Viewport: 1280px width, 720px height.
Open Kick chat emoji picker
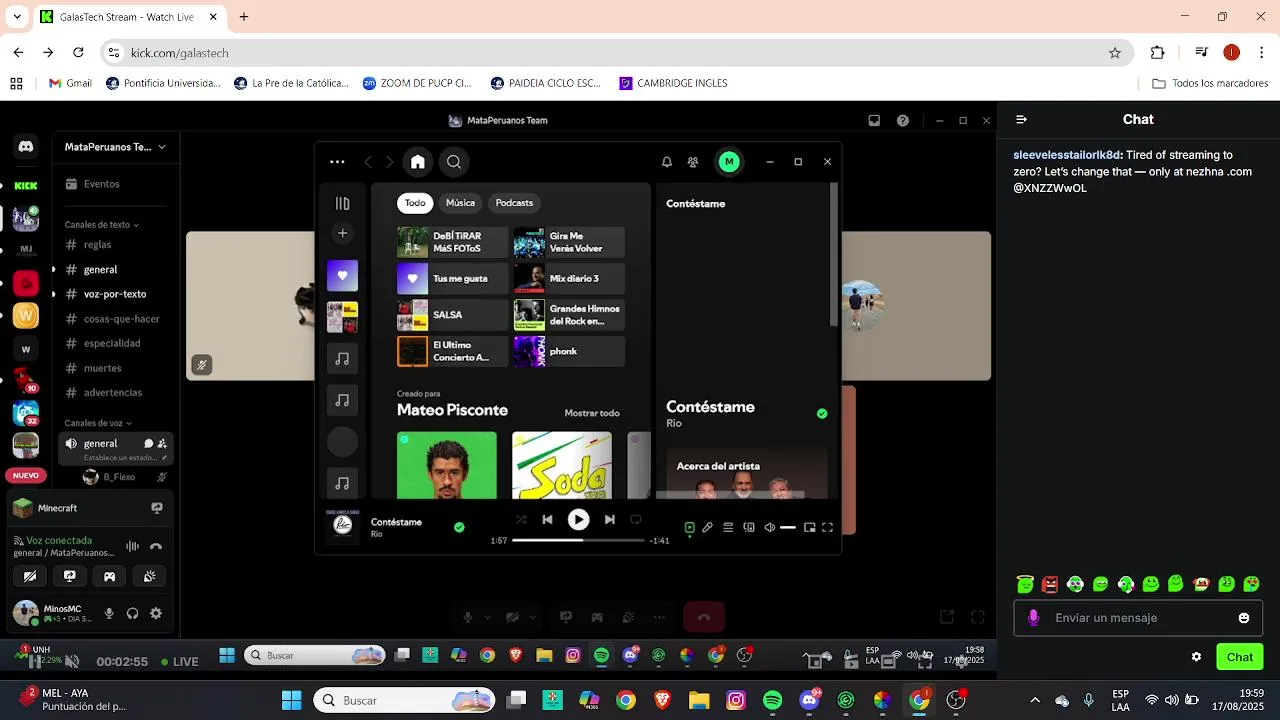click(x=1244, y=618)
